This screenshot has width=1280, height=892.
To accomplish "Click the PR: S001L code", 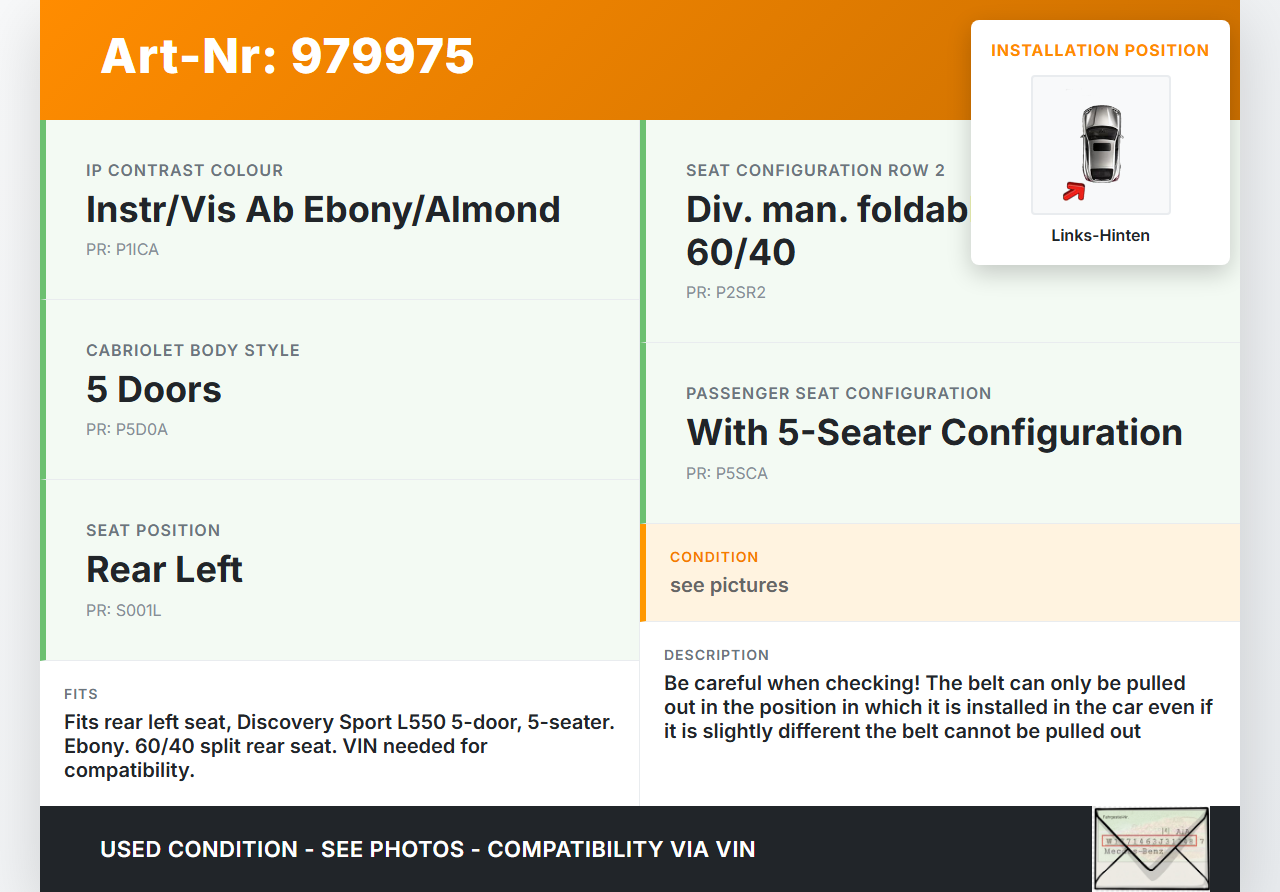I will point(124,610).
